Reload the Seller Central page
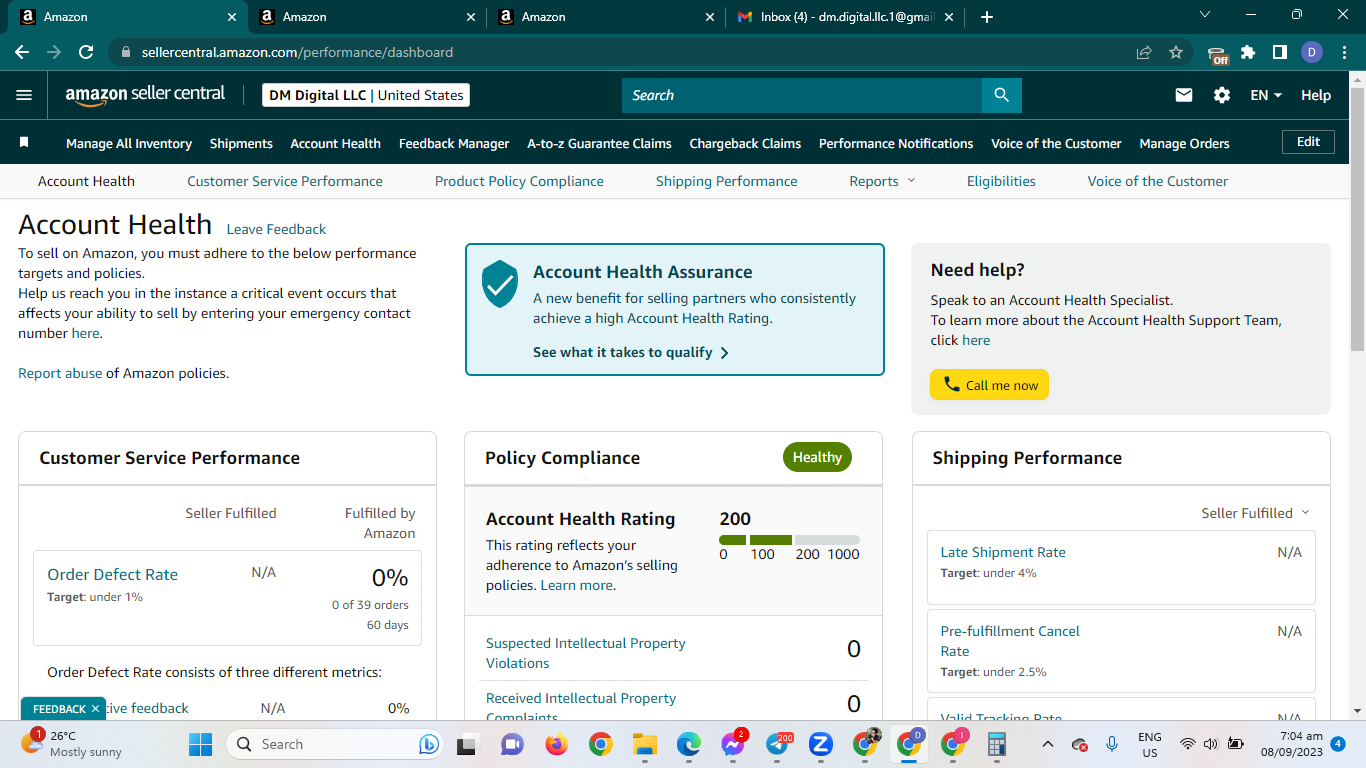1366x768 pixels. click(x=86, y=52)
